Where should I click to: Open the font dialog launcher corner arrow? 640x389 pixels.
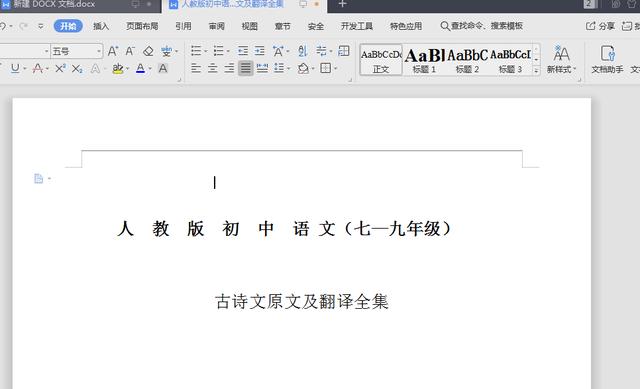179,80
